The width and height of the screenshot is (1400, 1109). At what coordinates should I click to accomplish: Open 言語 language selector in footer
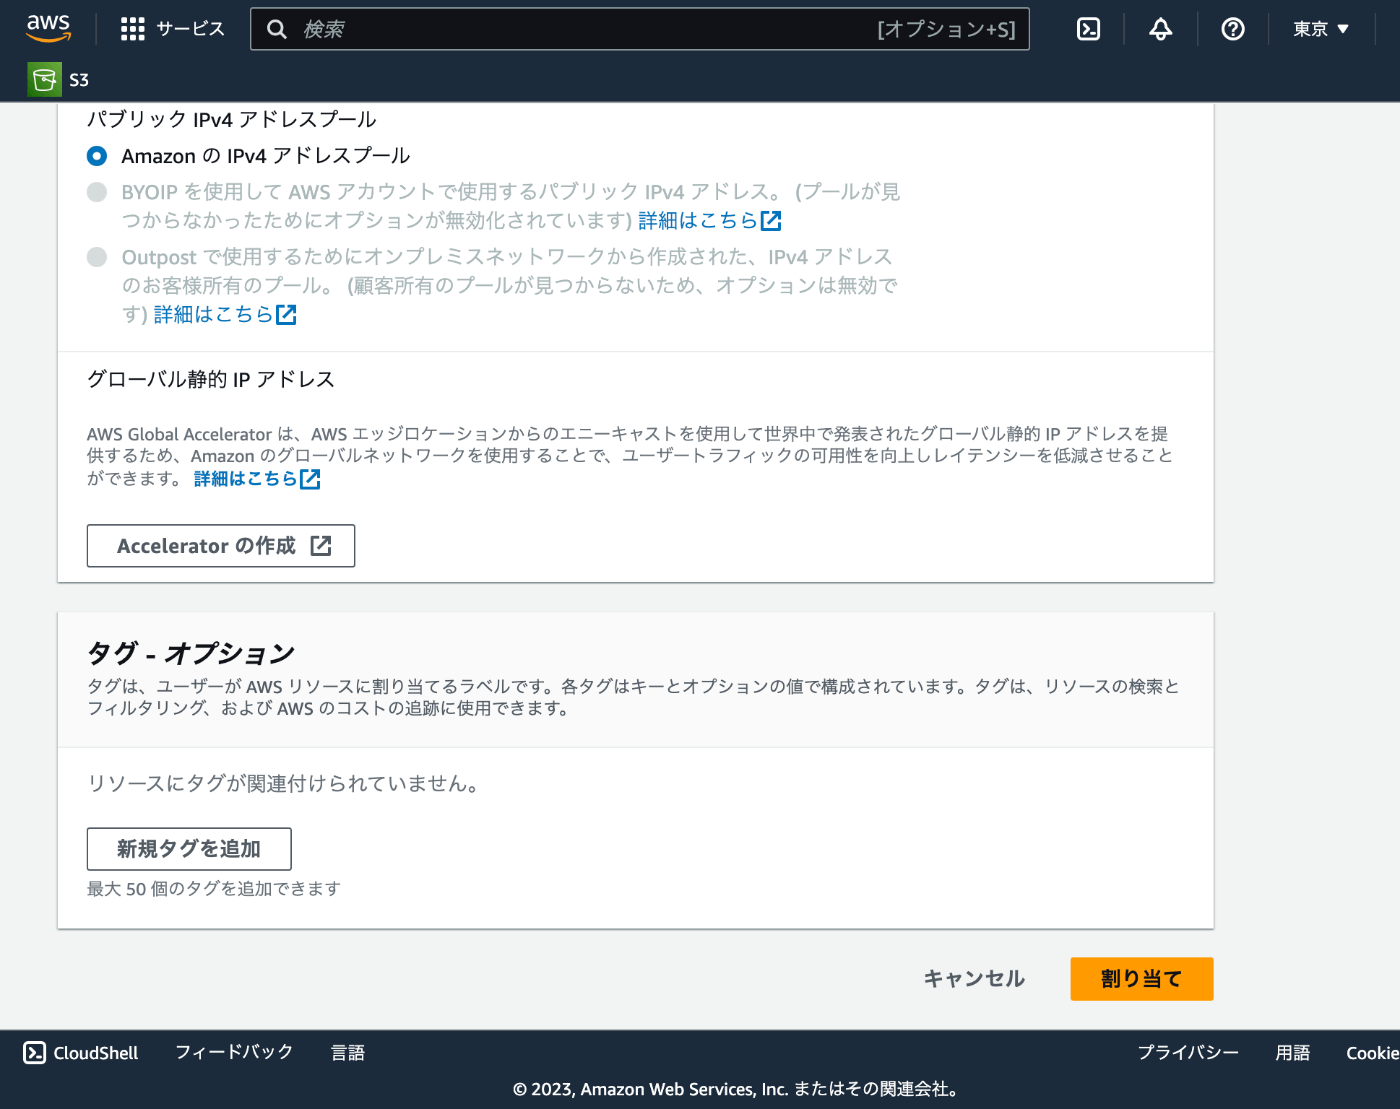pos(348,1053)
